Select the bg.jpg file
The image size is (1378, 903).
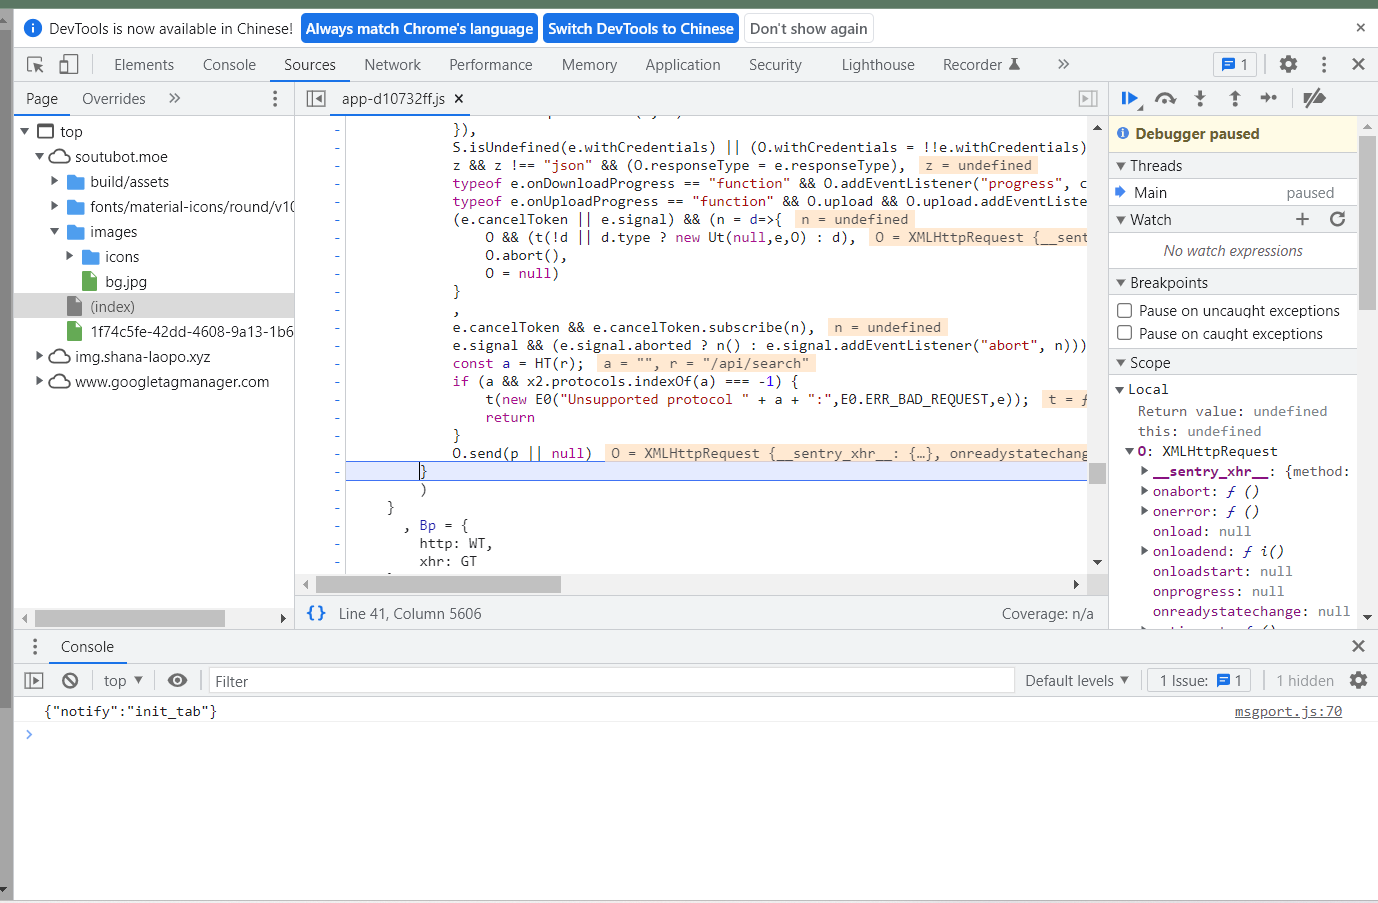(x=126, y=282)
